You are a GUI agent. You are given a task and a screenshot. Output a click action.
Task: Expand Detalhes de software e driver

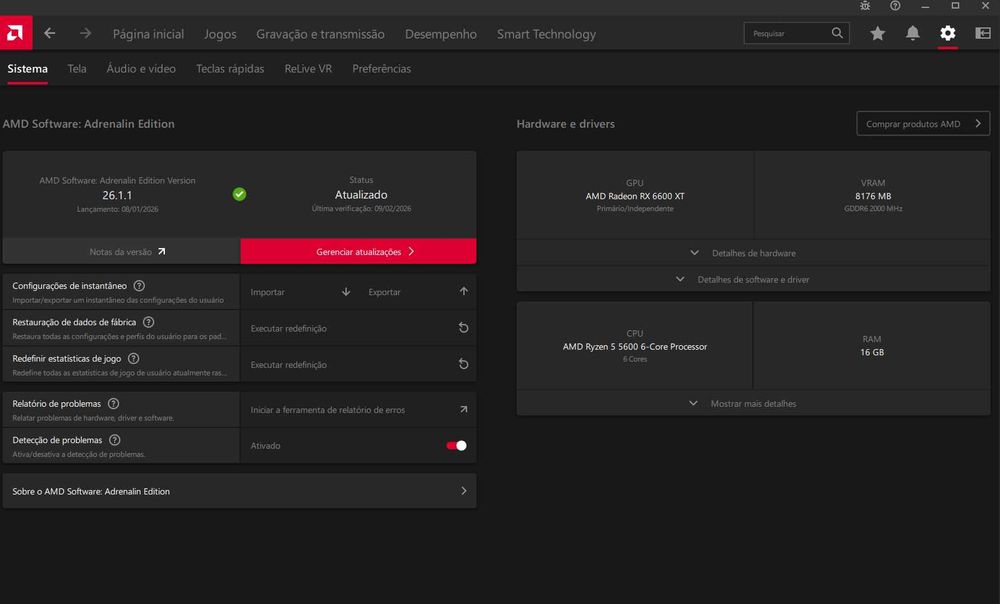753,279
